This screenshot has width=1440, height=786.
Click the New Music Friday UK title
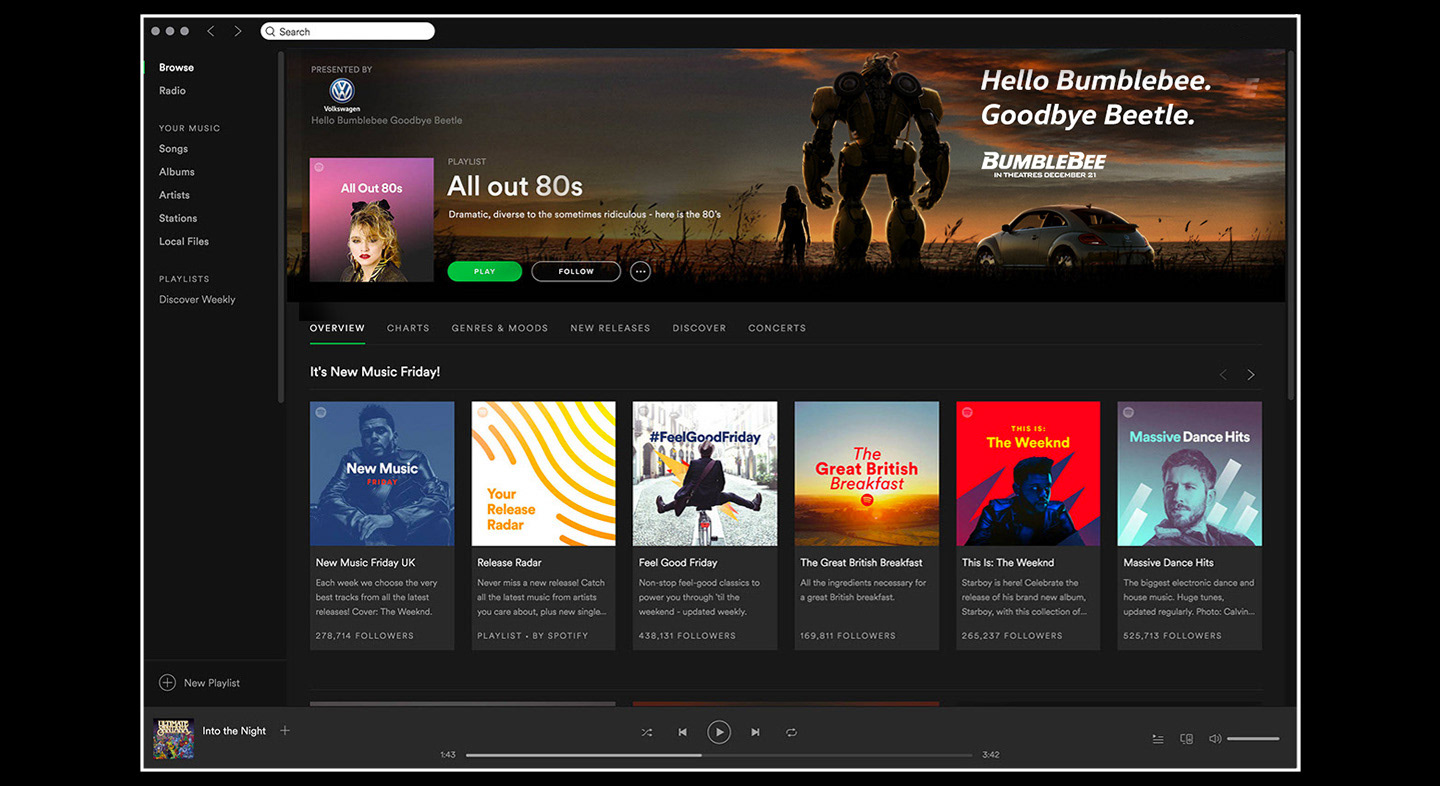pyautogui.click(x=365, y=563)
